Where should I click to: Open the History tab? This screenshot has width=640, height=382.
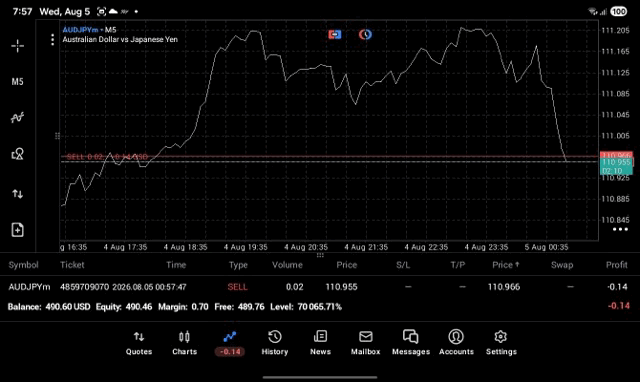[275, 343]
